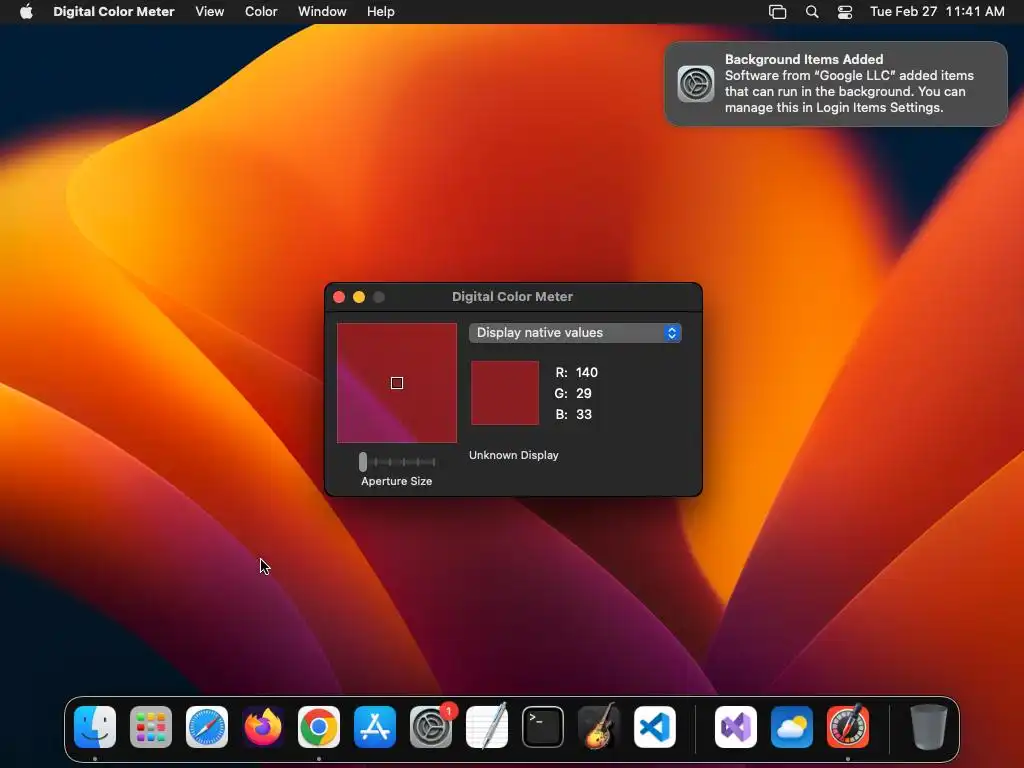The image size is (1024, 768).
Task: Open the App Store dock icon
Action: point(375,727)
